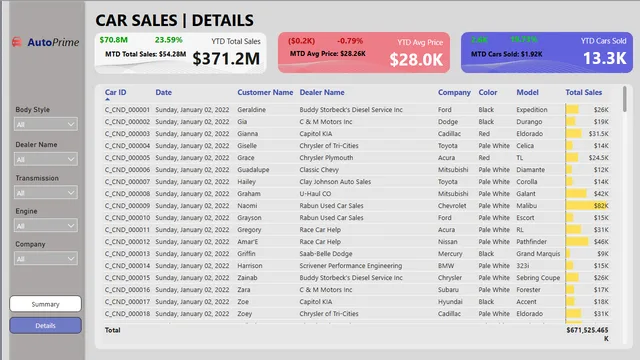Sort by the Date column header
The image size is (640, 360).
tap(163, 92)
